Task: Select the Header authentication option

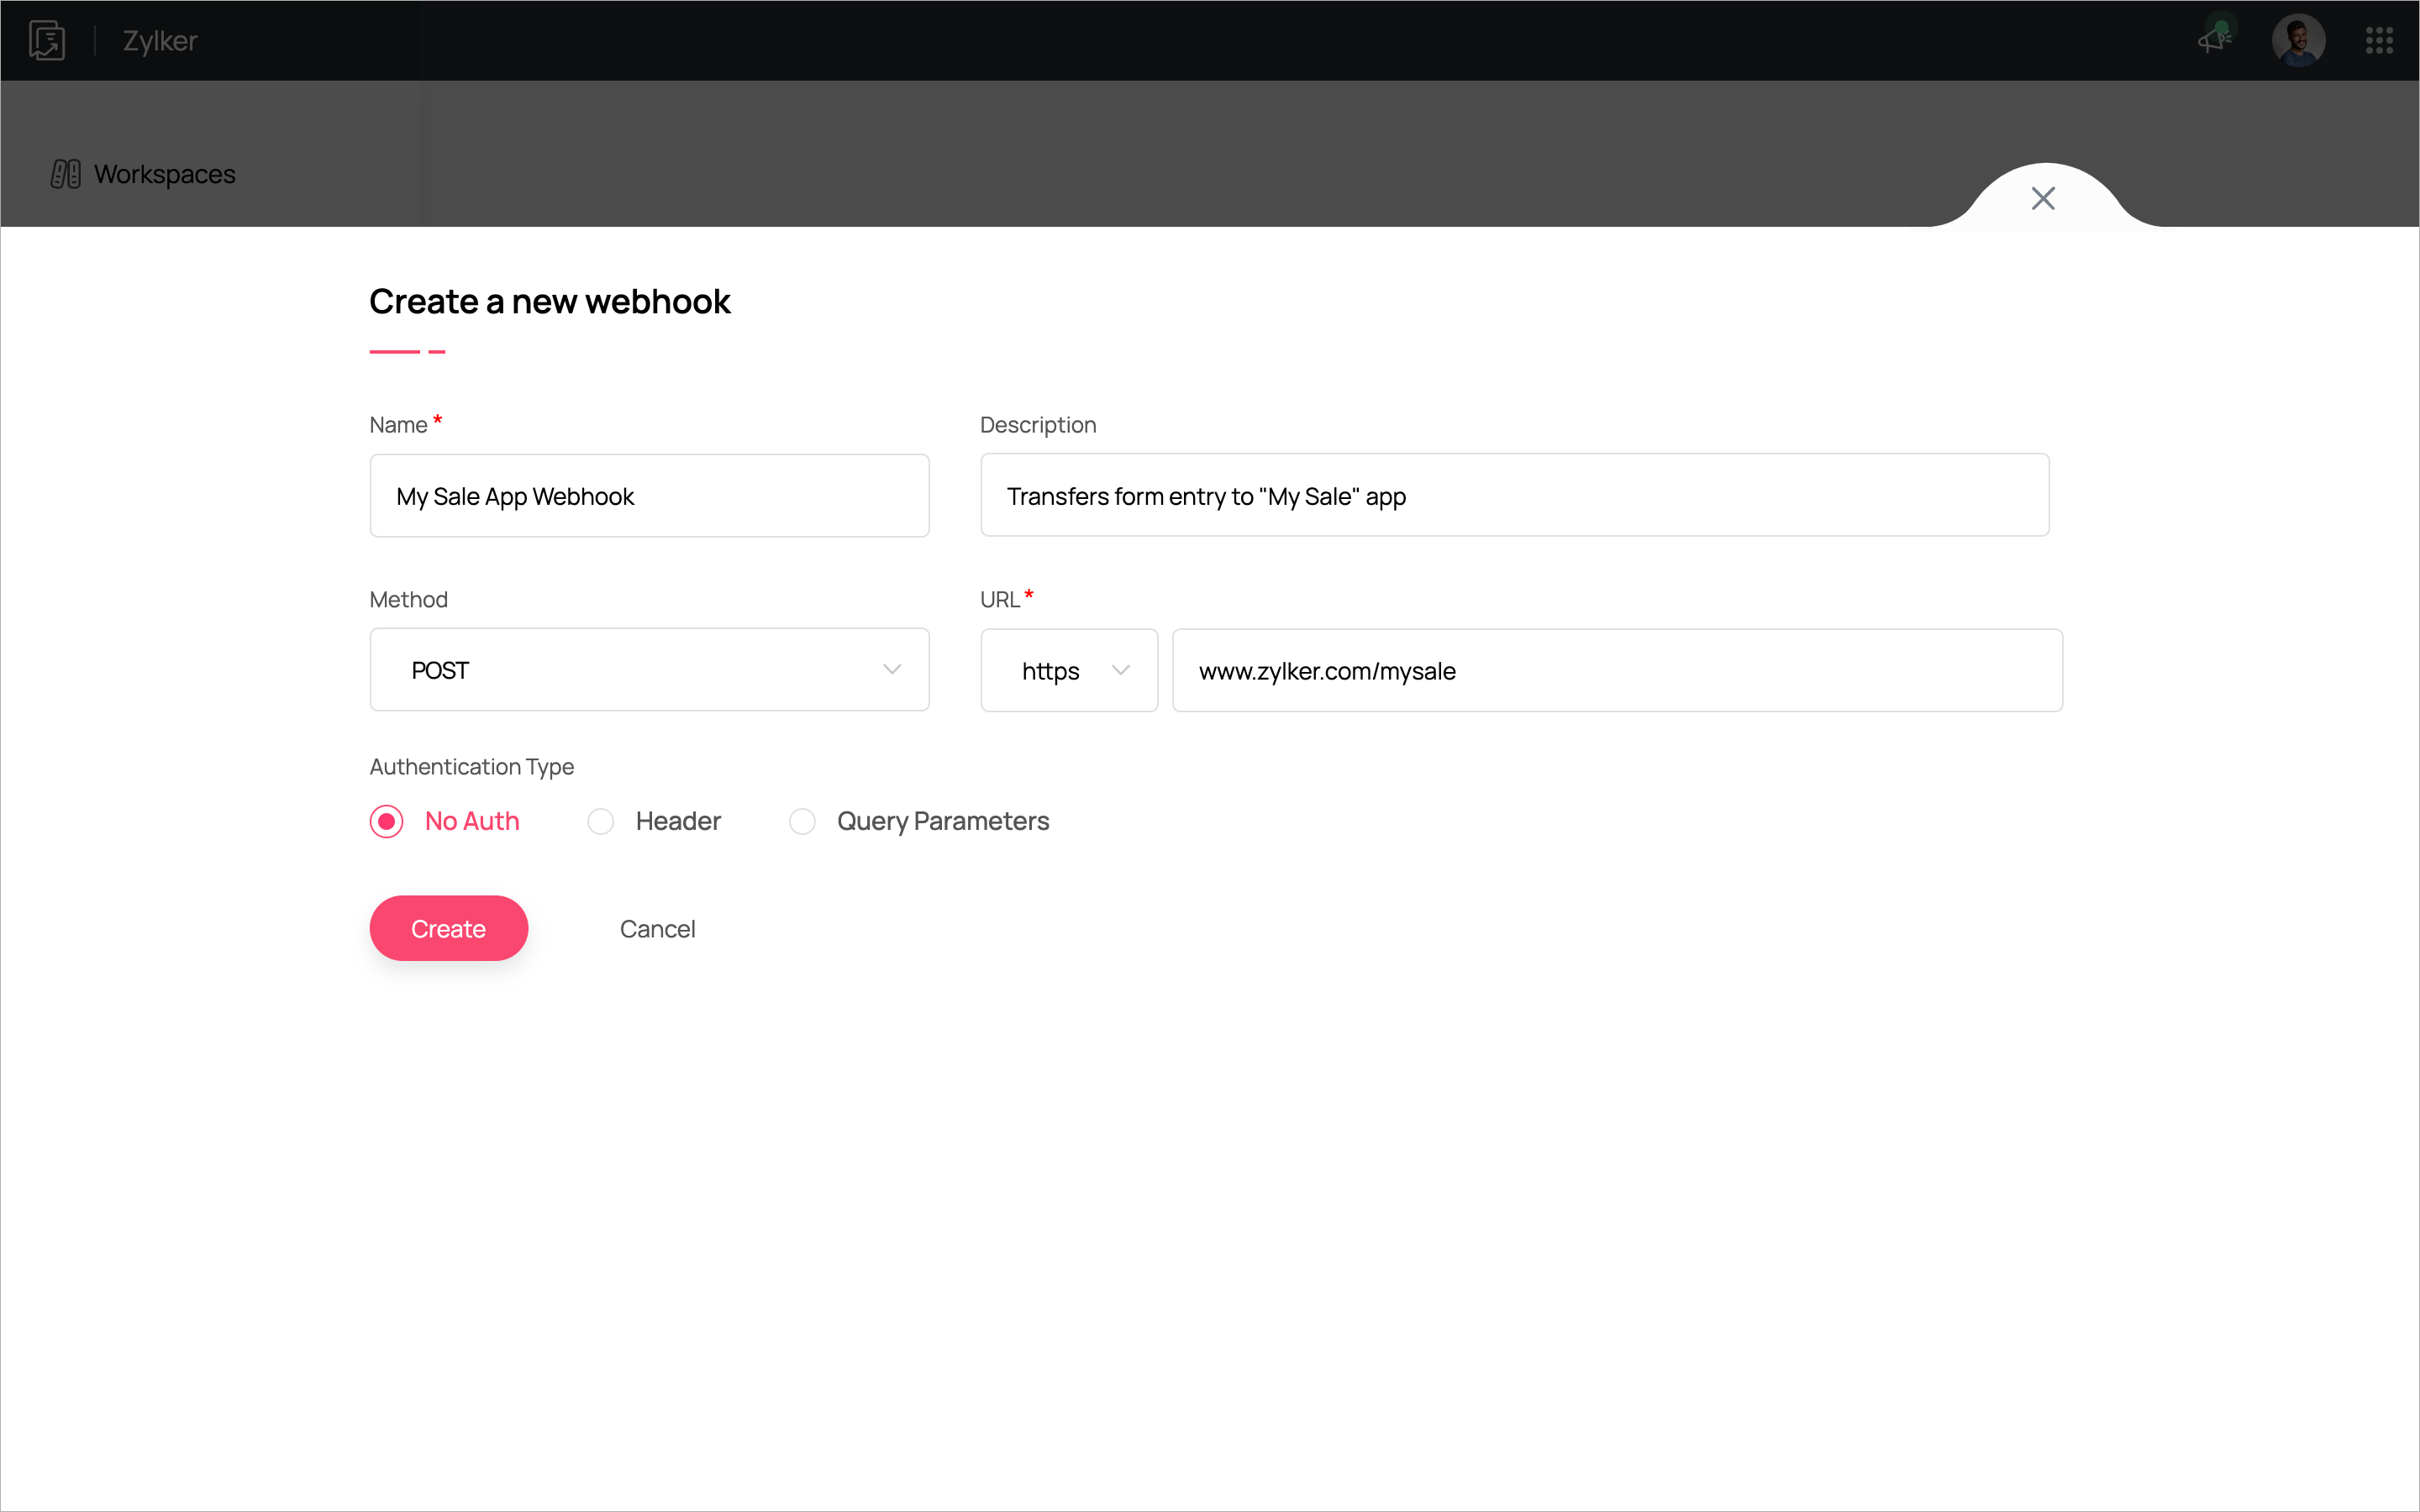Action: point(600,821)
